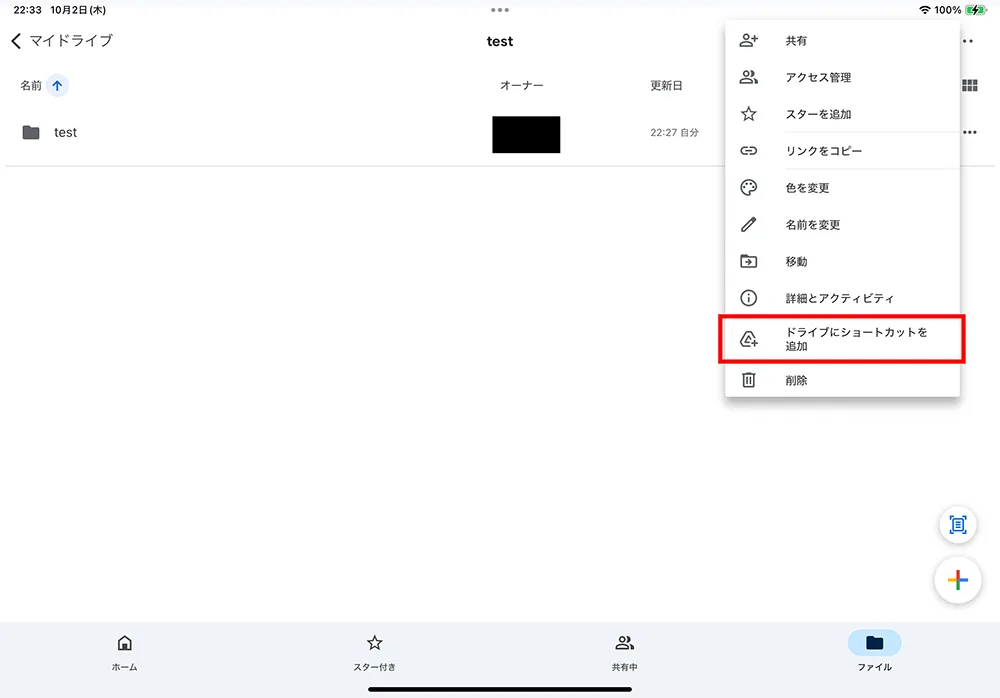Screen dimensions: 1000x698
Task: Open the test folder row's three-dot menu
Action: 969,132
